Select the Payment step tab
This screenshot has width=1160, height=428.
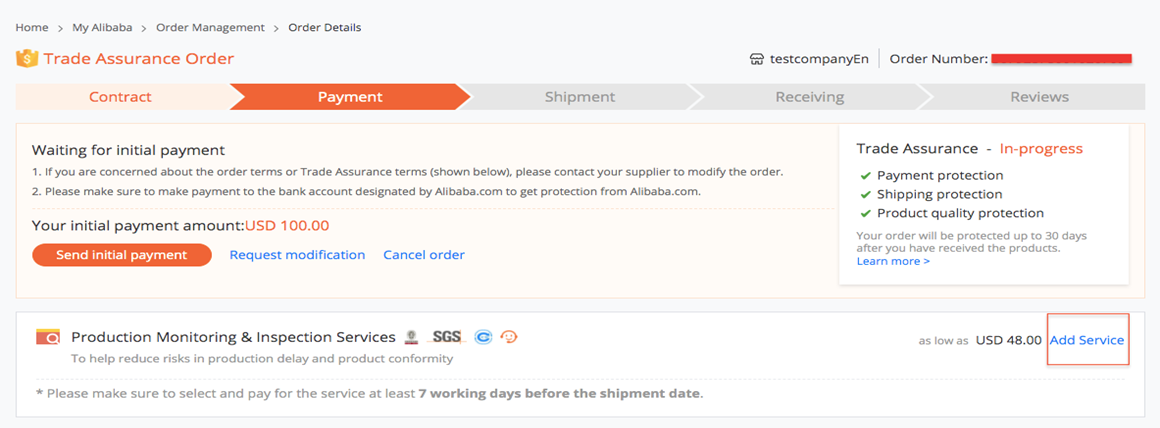click(350, 97)
